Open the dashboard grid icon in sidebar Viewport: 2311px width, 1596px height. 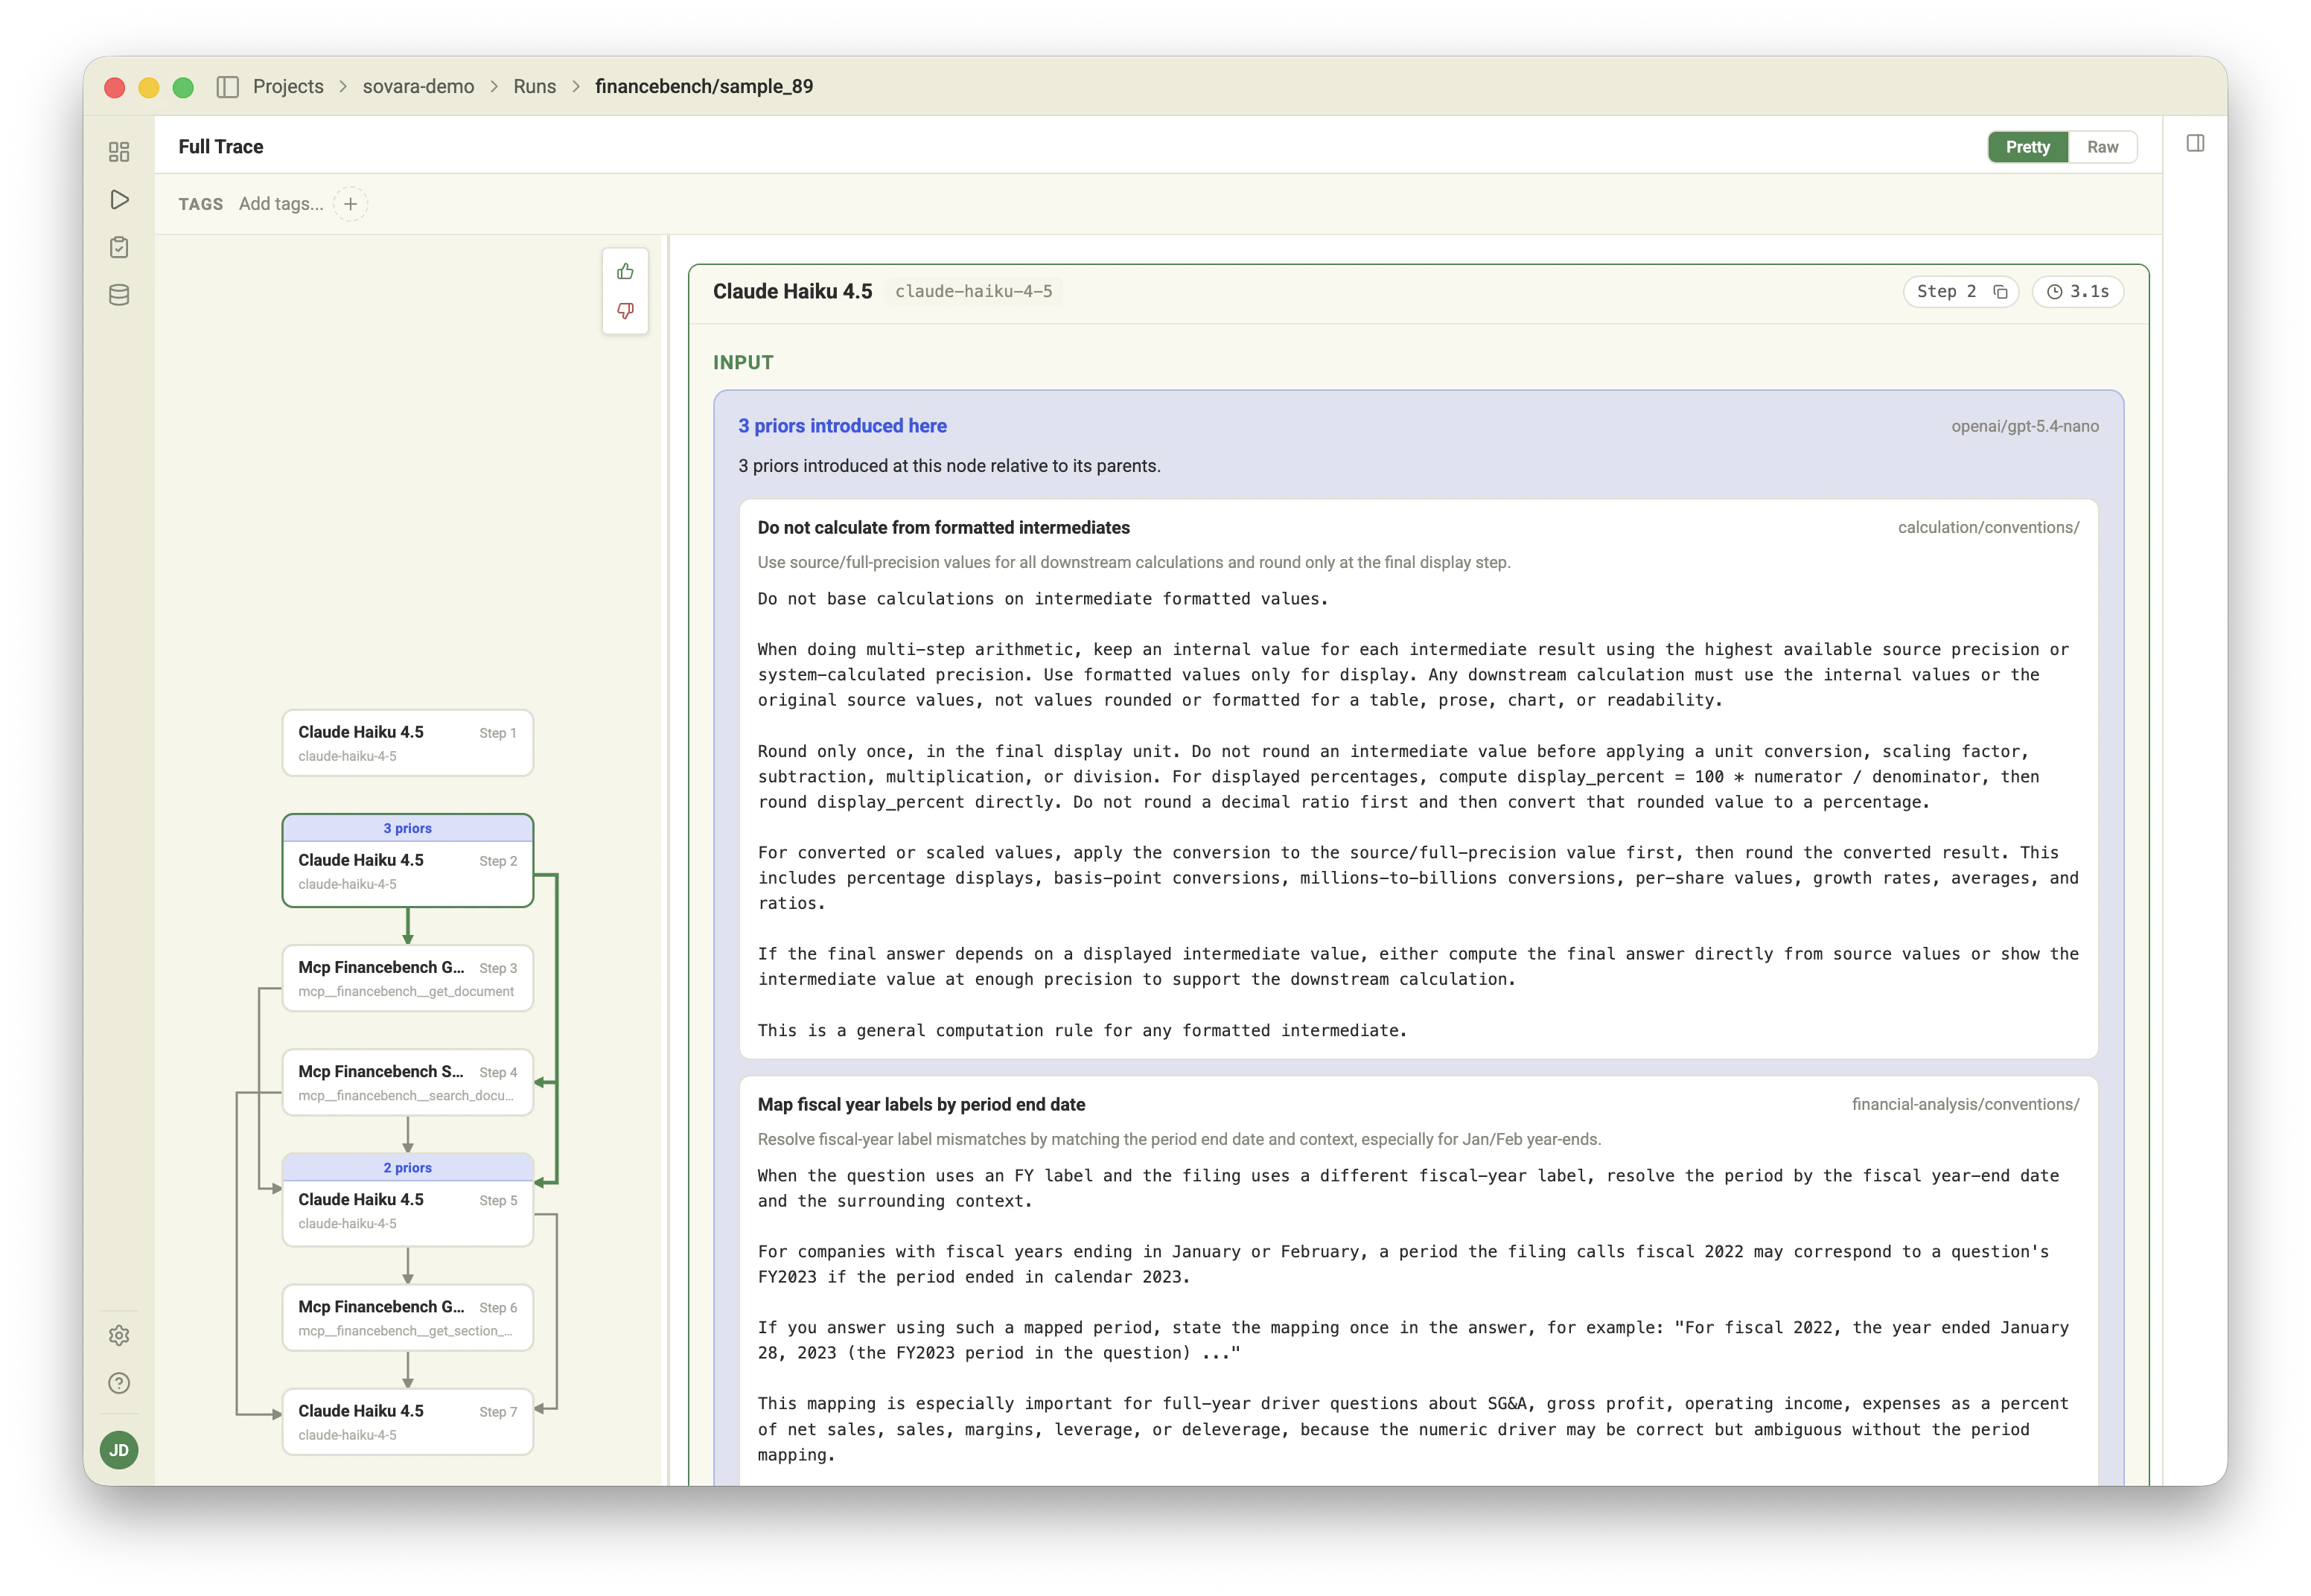[119, 152]
